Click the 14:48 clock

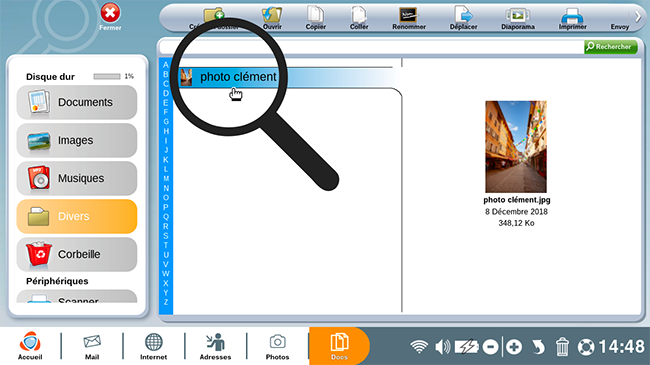(x=621, y=347)
